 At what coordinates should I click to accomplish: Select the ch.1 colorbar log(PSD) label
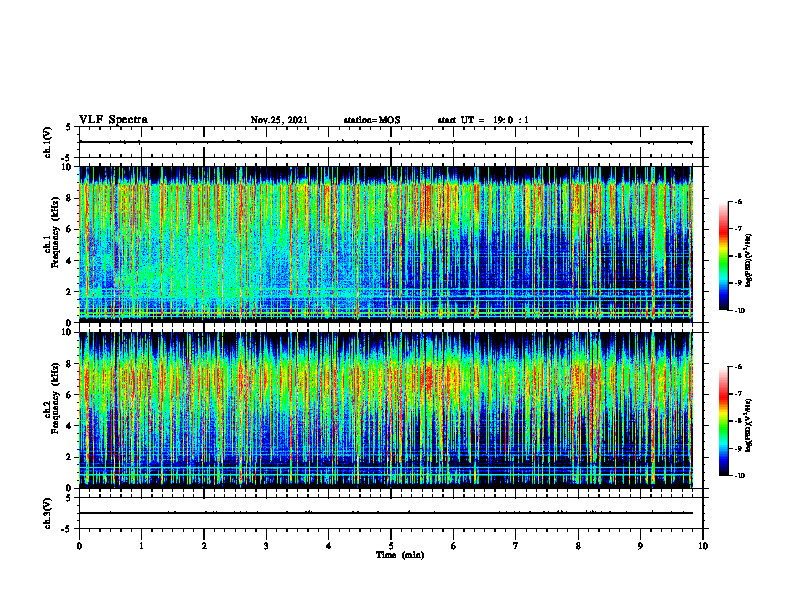(749, 261)
